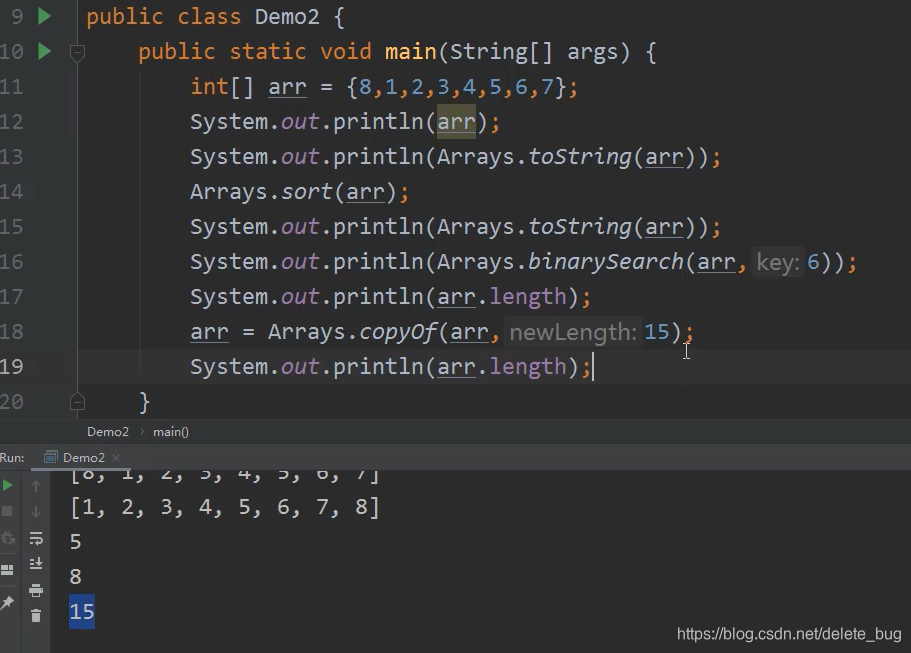
Task: Click arr.length on line 19
Action: point(501,367)
